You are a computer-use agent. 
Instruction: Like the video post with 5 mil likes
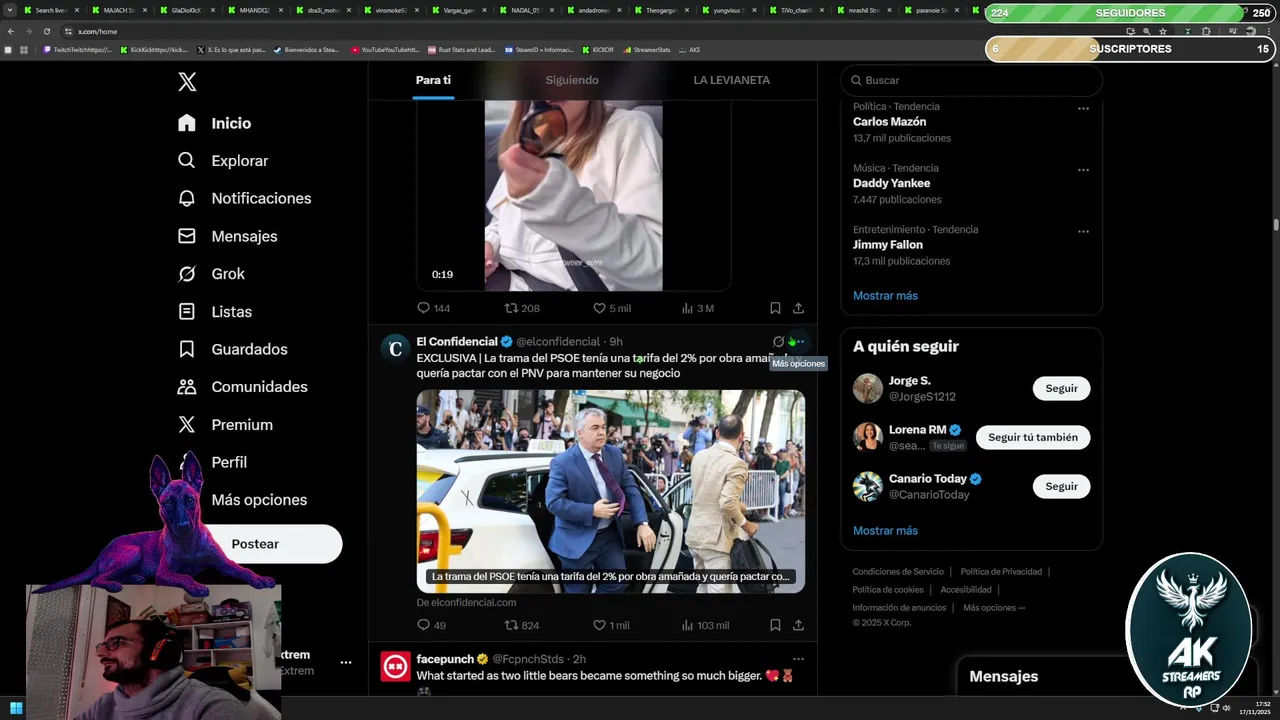pos(611,308)
